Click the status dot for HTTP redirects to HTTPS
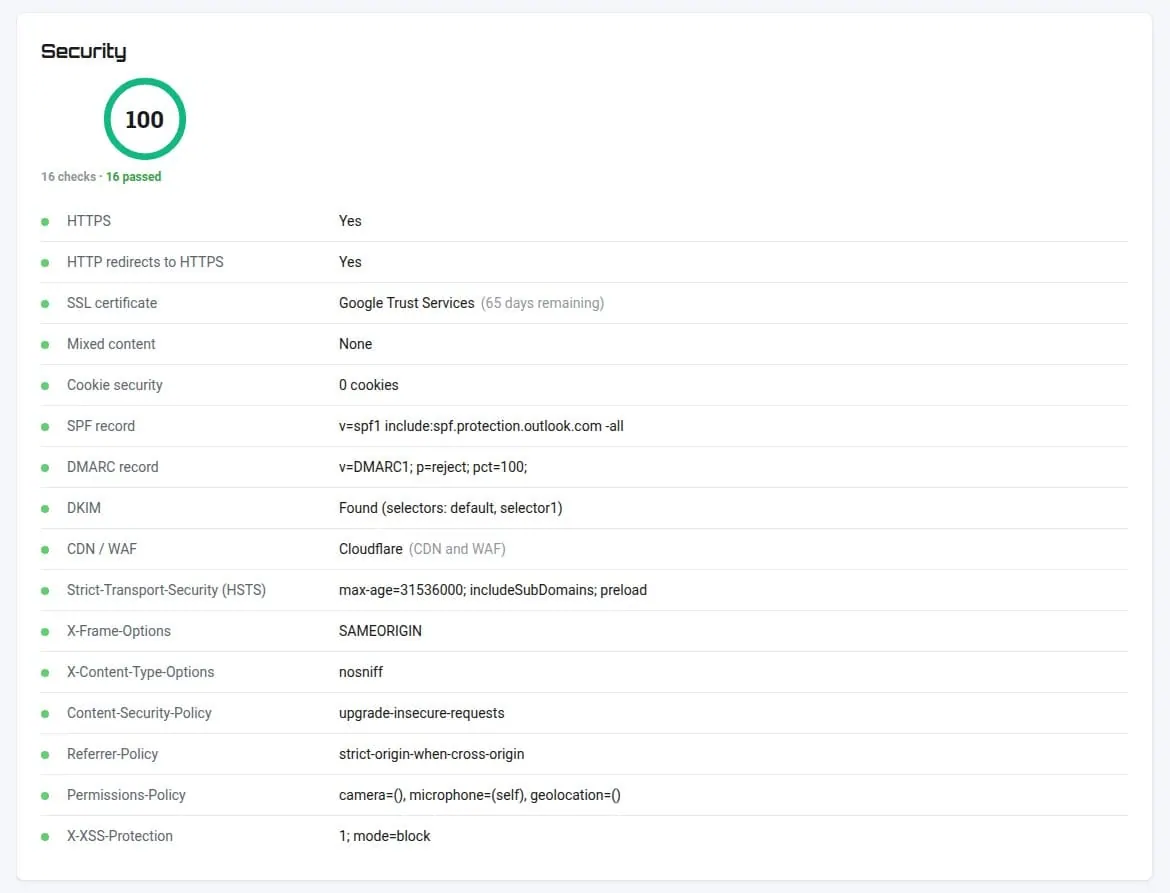Screen dimensions: 1170x893 (x=45, y=263)
